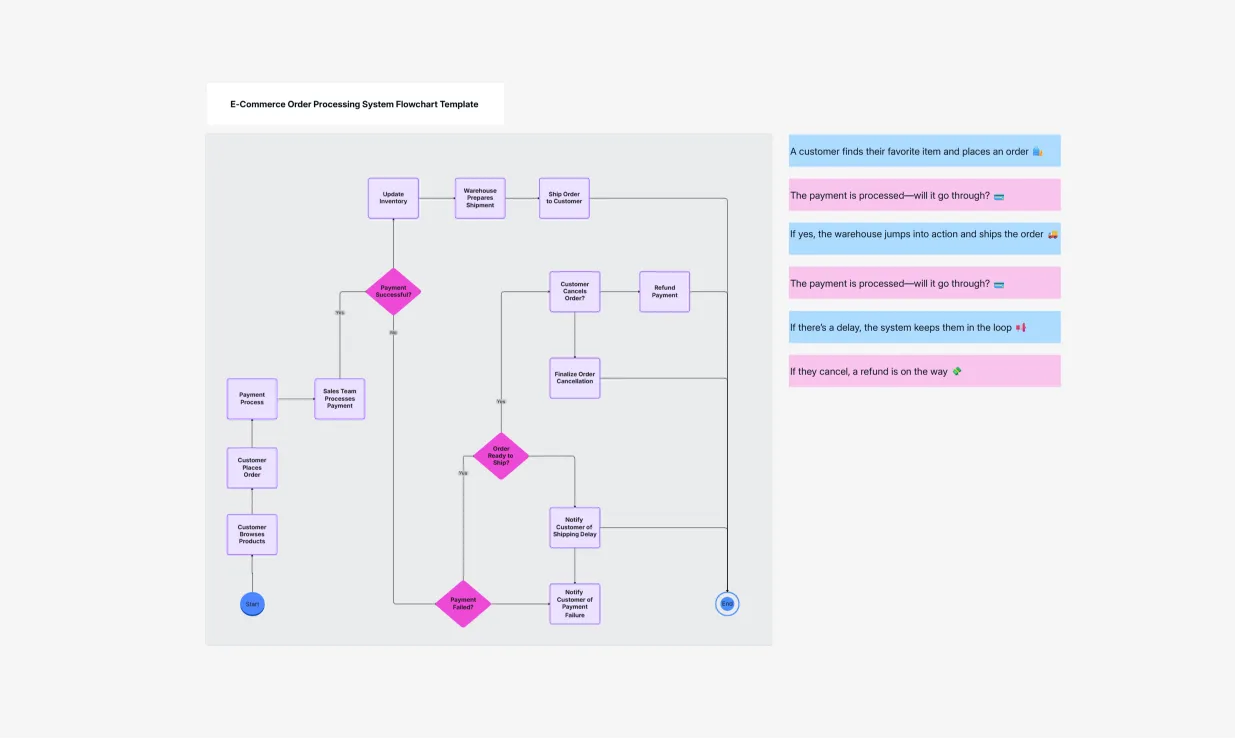Click the Customer Cancels Order? box
This screenshot has height=739, width=1235.
coord(575,291)
